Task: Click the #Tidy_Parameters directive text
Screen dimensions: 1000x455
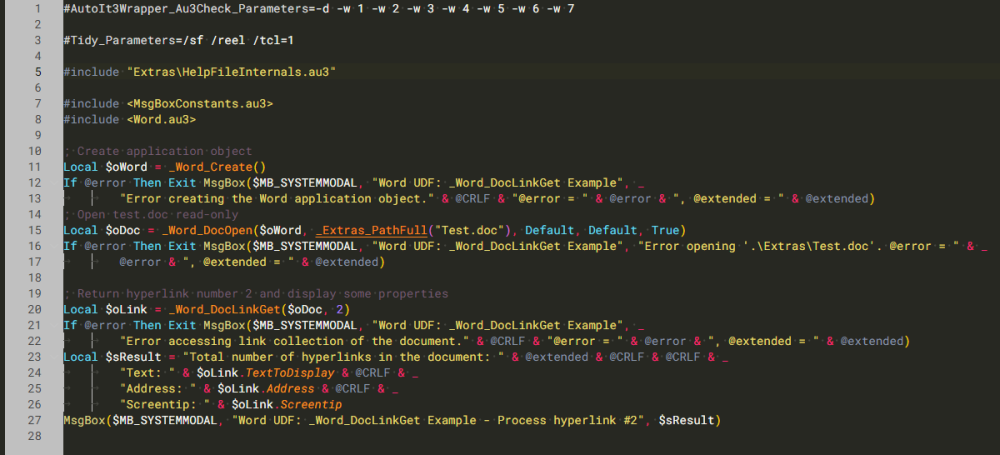Action: coord(178,40)
